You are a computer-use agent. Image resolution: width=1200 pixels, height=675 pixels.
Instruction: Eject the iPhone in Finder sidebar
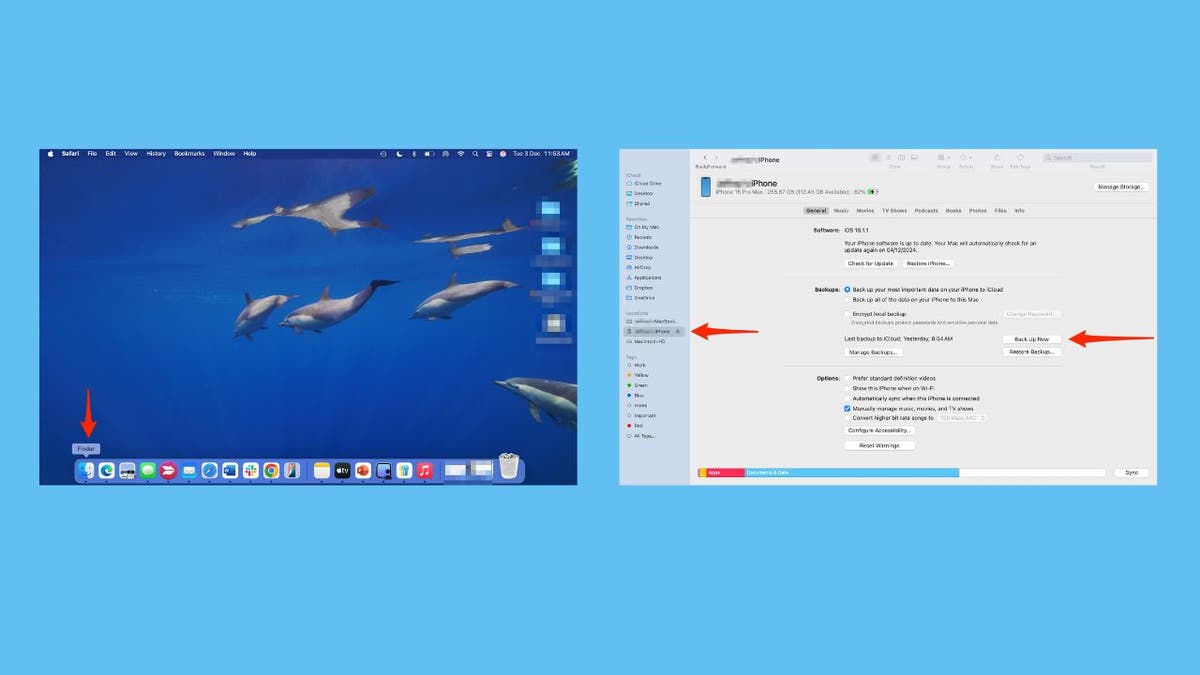click(x=678, y=331)
